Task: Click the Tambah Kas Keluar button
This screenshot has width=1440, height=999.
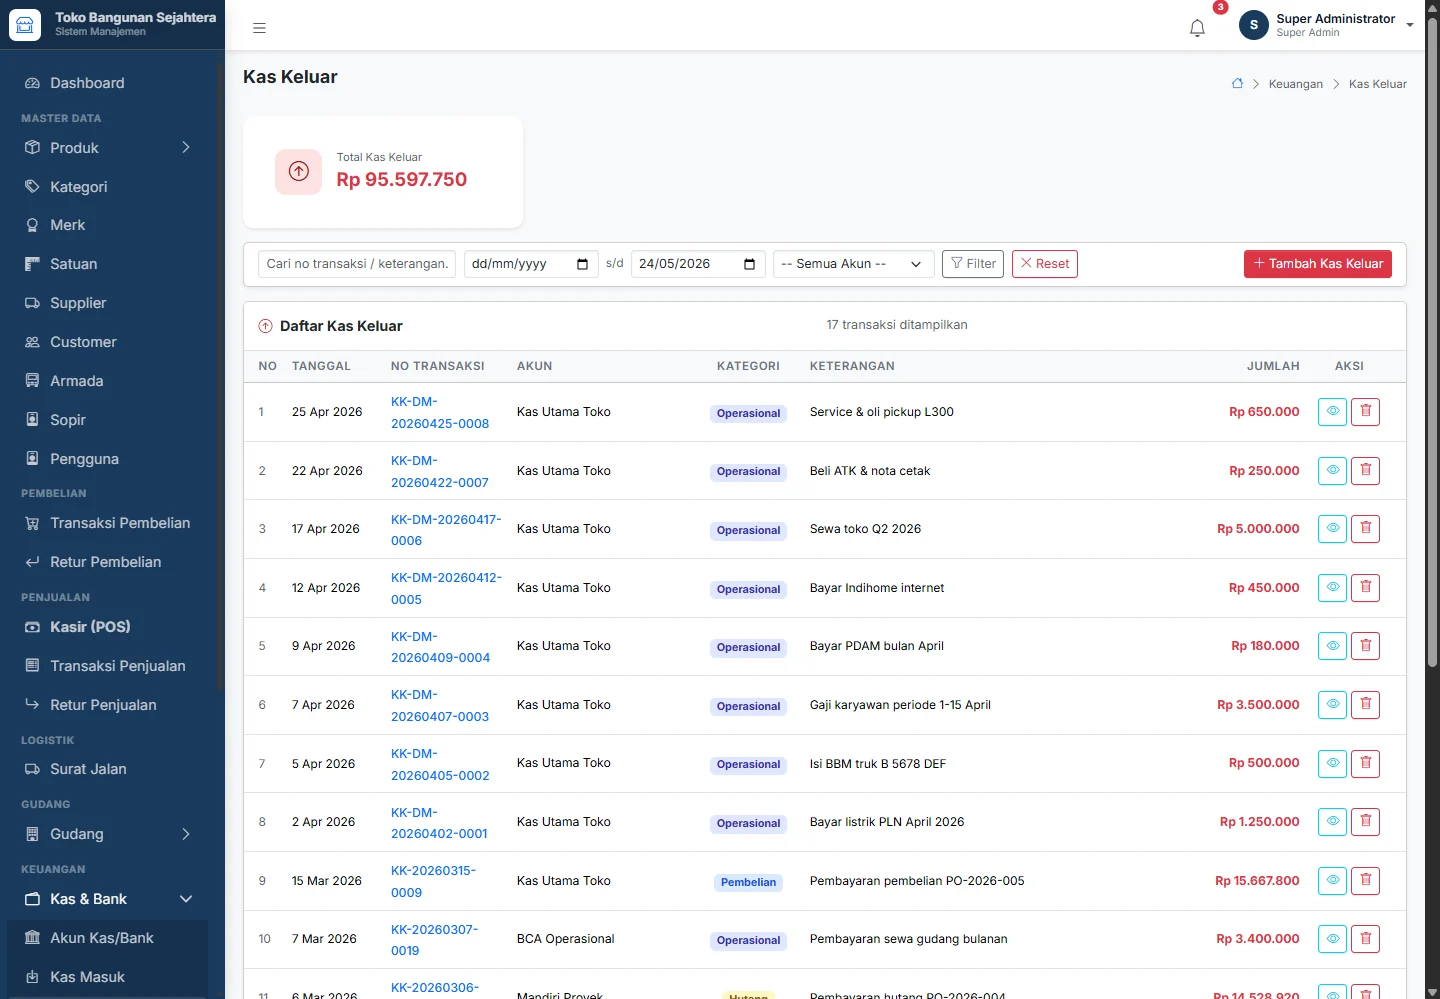Action: point(1318,264)
